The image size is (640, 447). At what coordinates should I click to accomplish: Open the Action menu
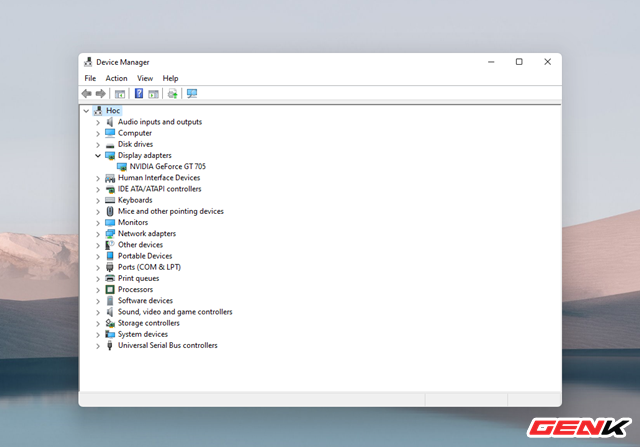(116, 78)
